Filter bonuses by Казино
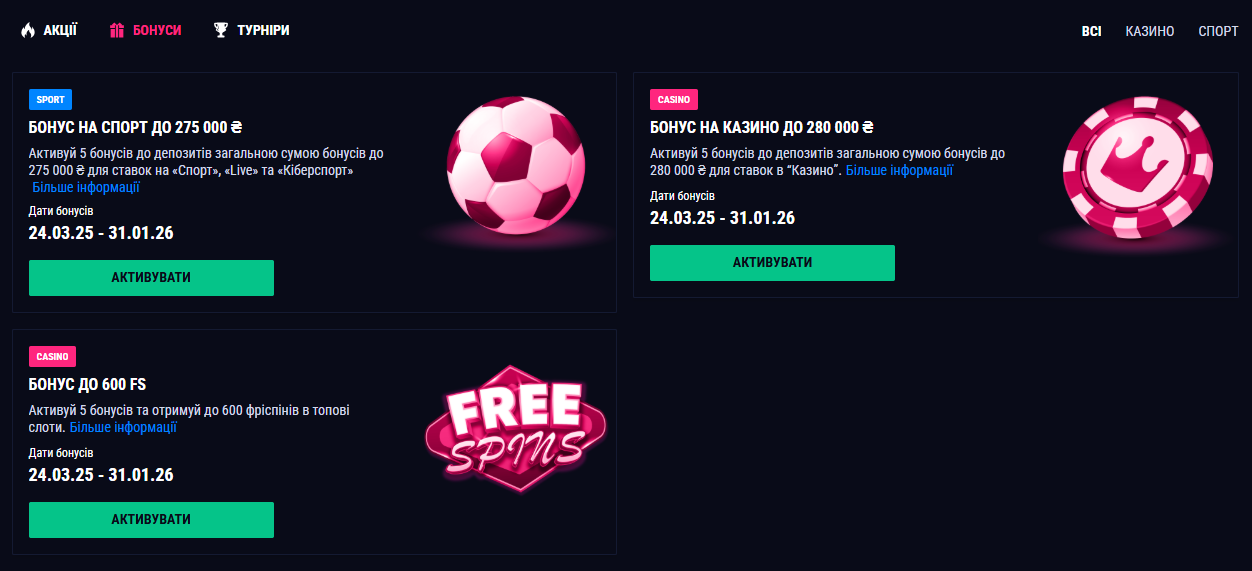 (1149, 31)
